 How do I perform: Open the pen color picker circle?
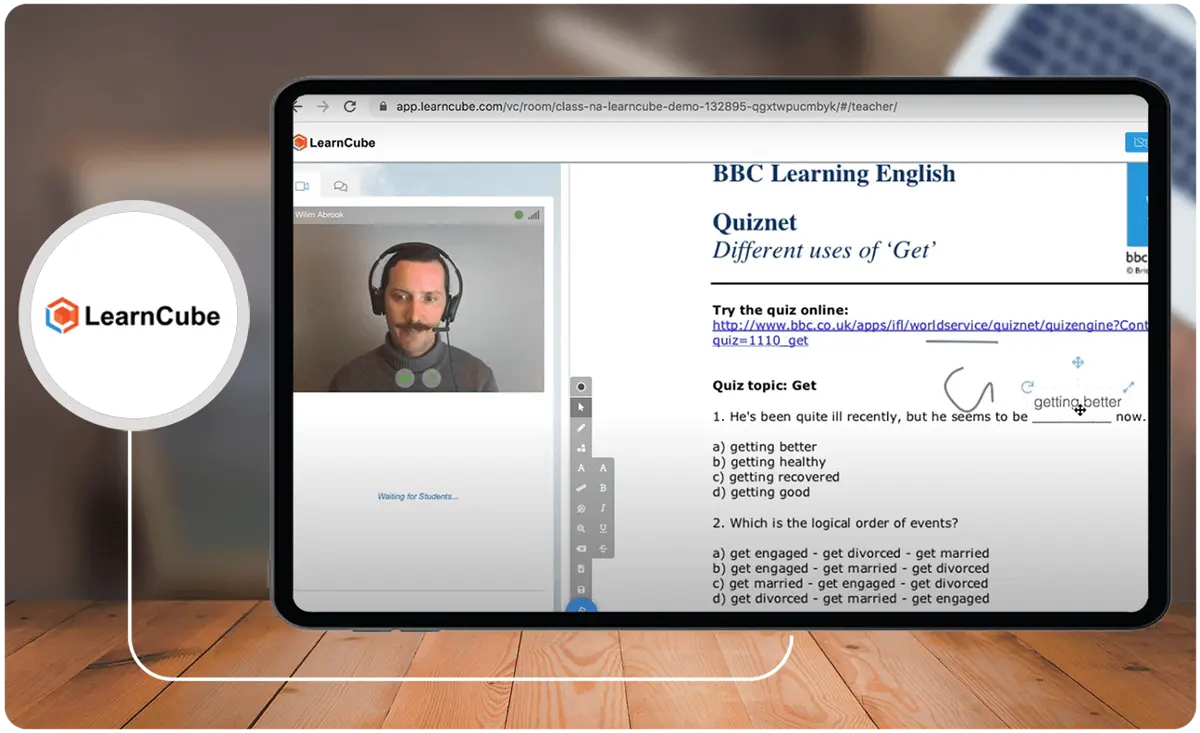[x=581, y=387]
